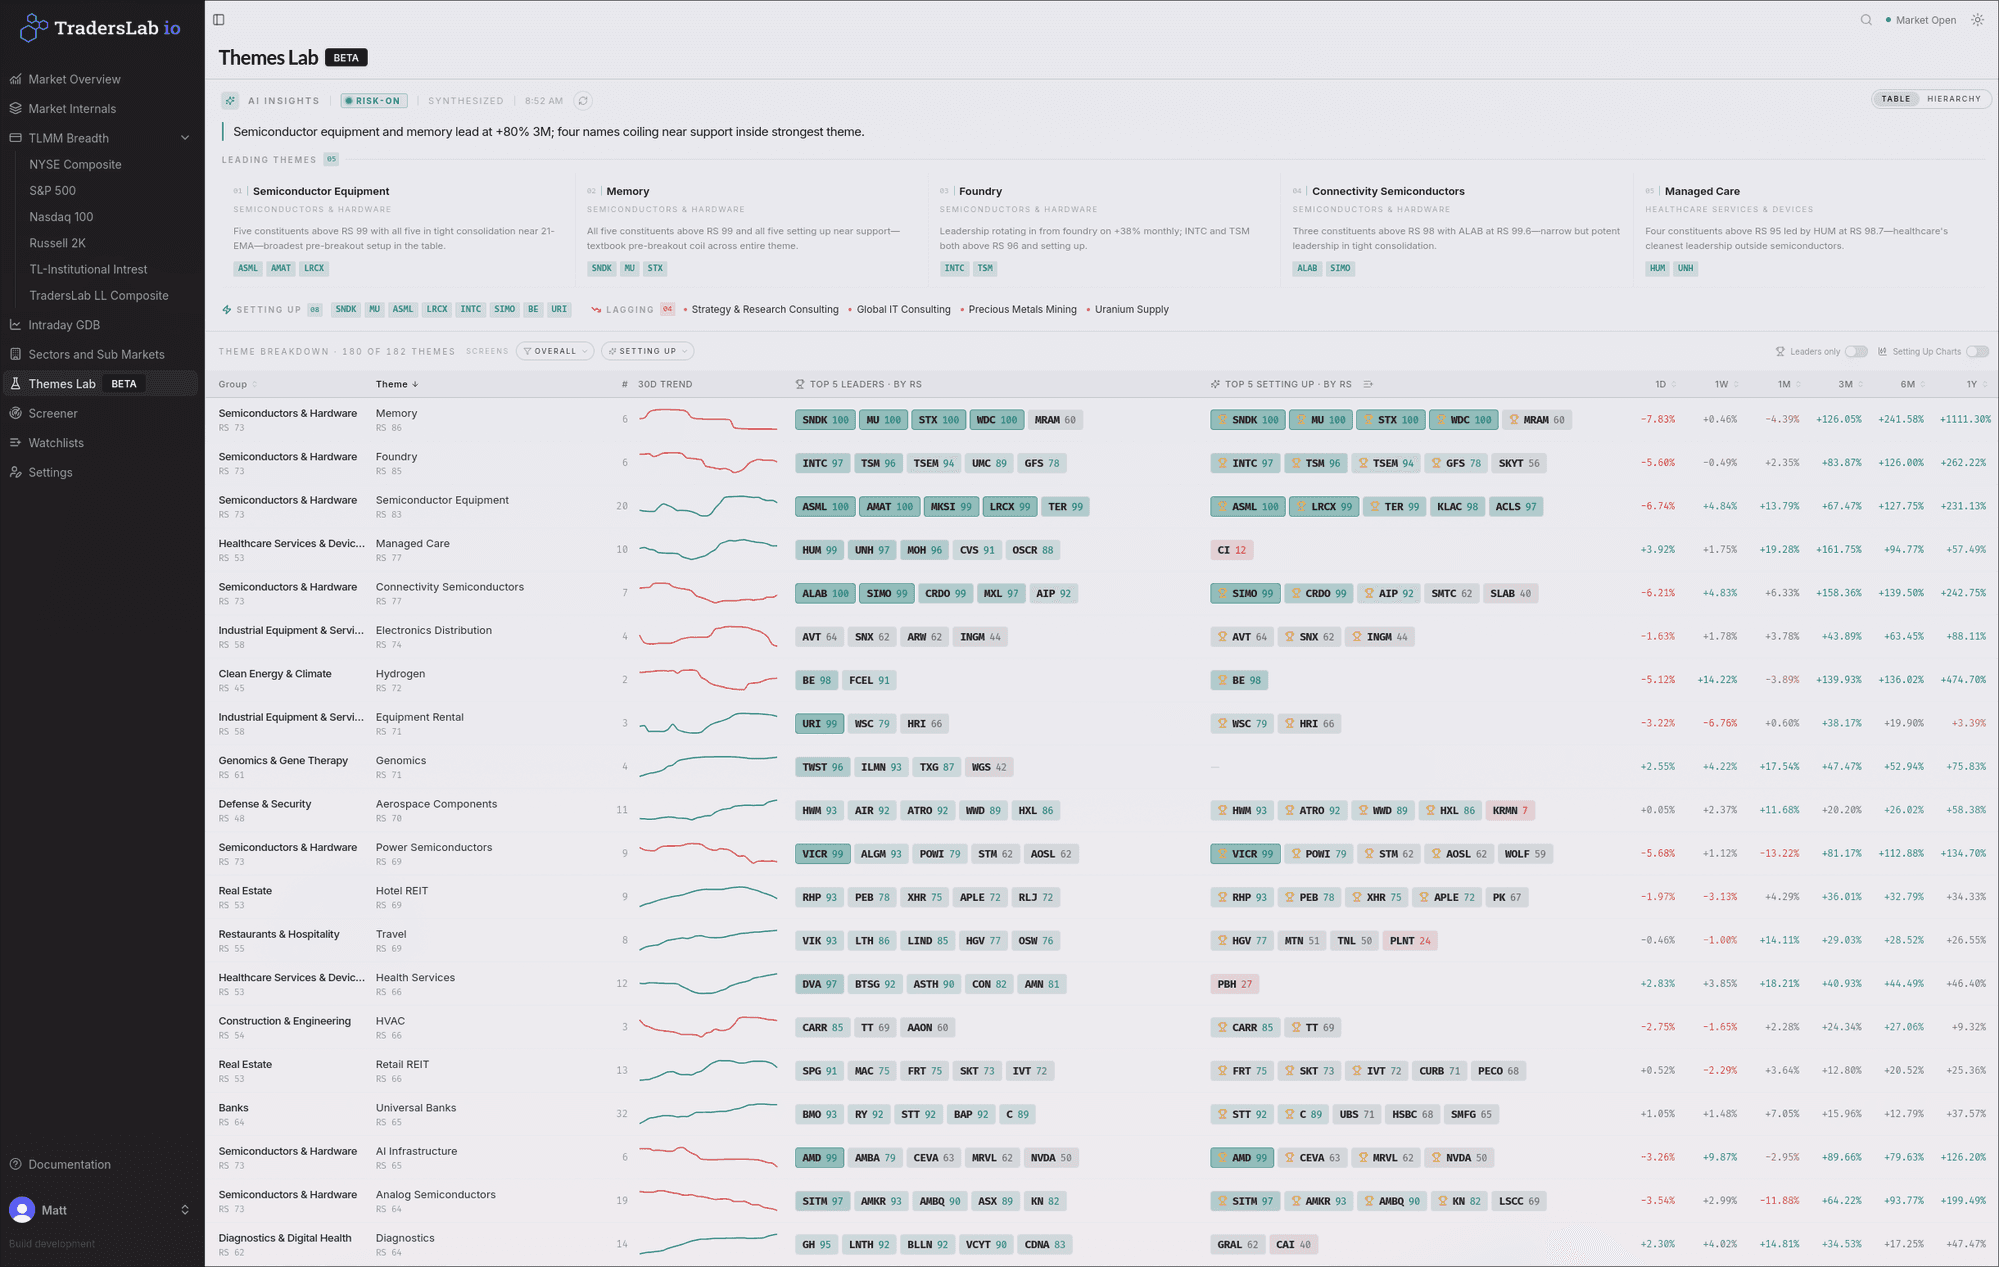
Task: Click KRMN 7 chip in Aerospace Components row
Action: point(1510,811)
